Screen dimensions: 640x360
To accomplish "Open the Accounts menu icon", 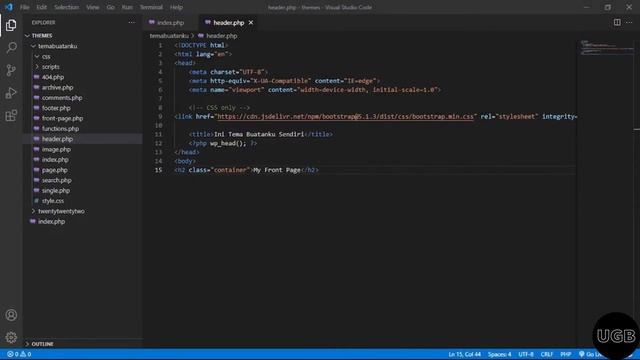I will [11, 315].
